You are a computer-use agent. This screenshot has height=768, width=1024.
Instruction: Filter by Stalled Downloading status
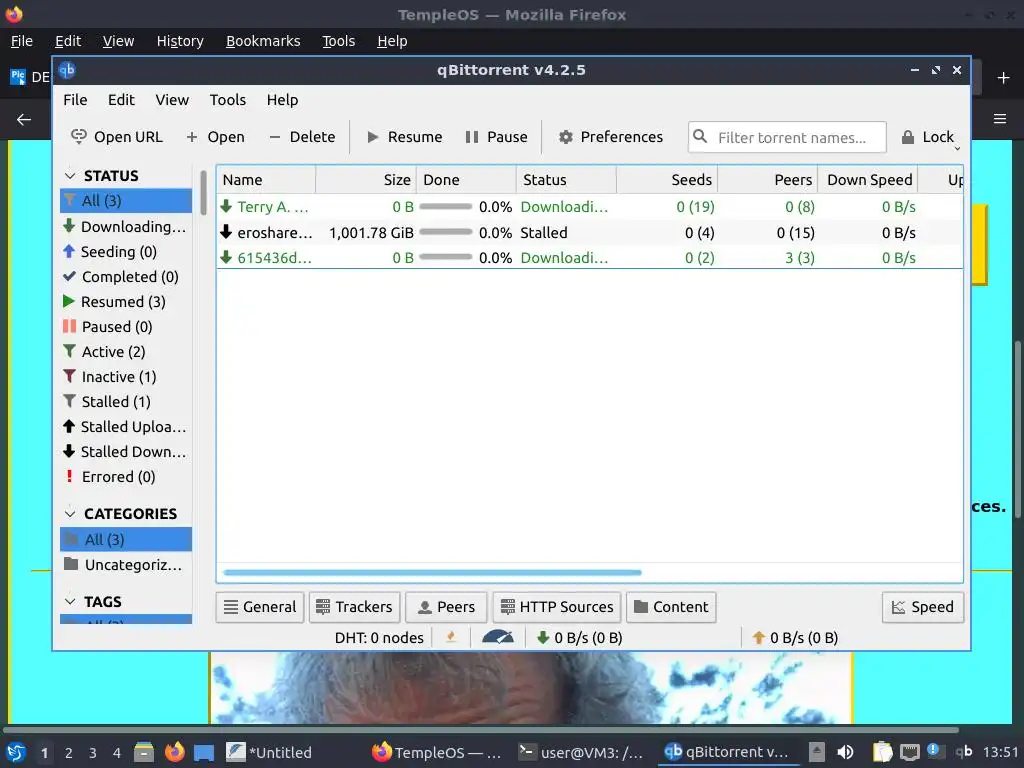point(126,452)
